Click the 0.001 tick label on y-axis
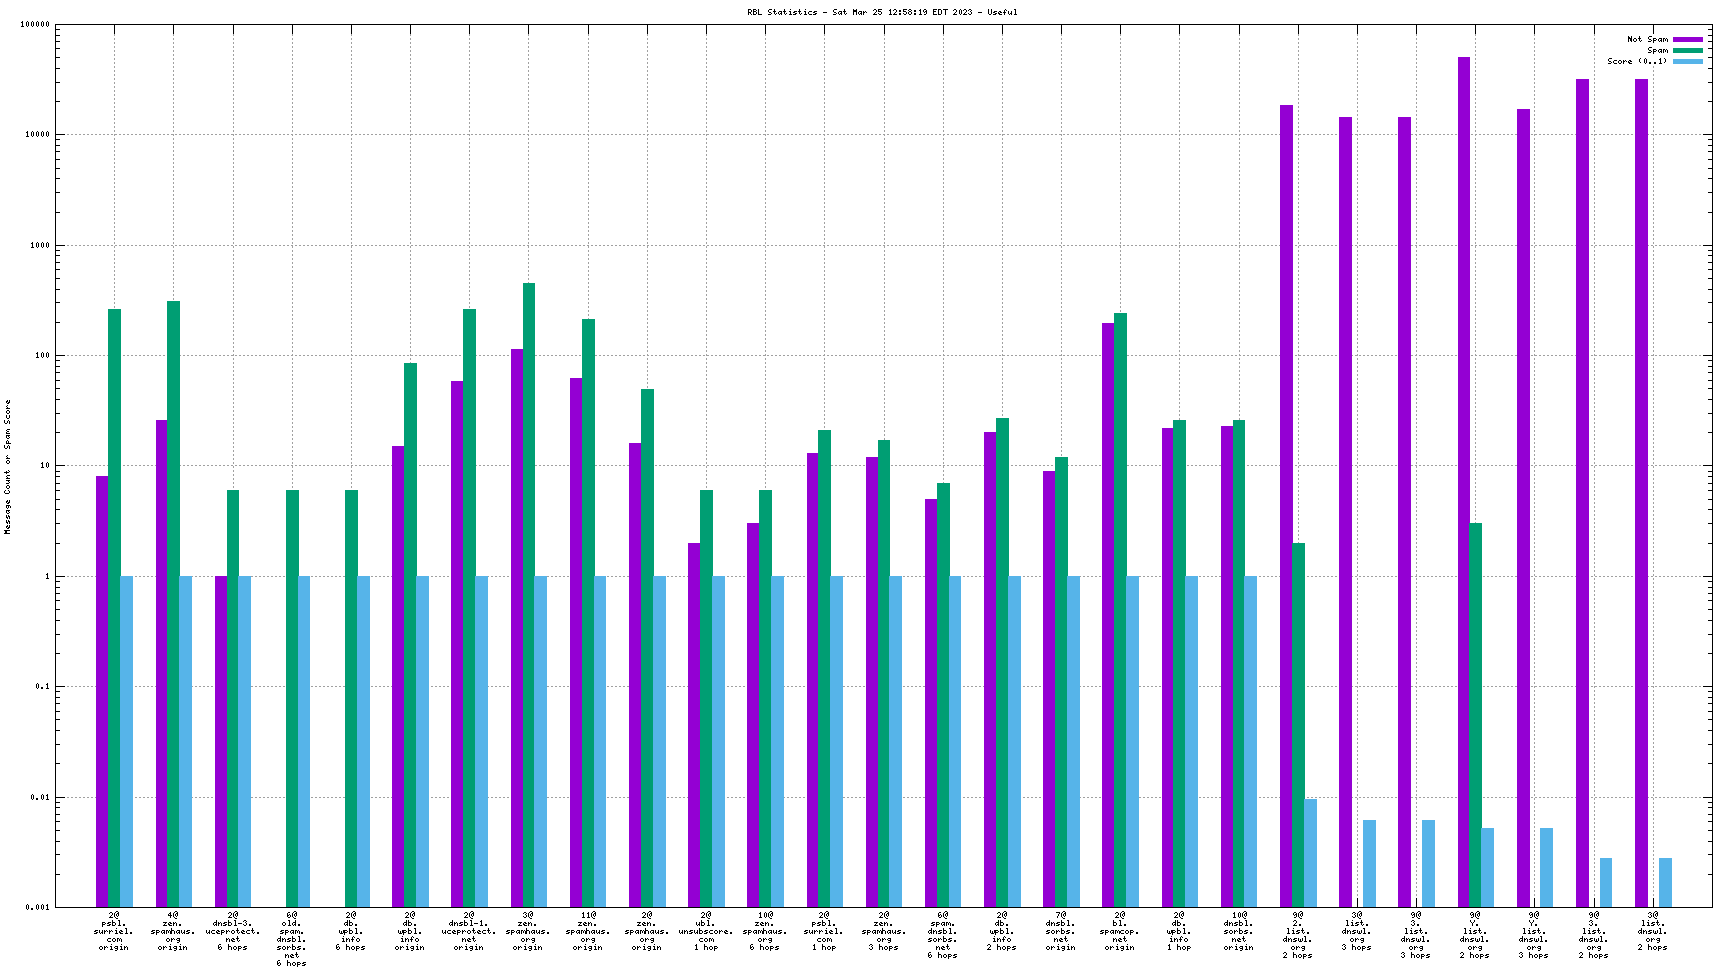This screenshot has width=1728, height=972. 37,907
